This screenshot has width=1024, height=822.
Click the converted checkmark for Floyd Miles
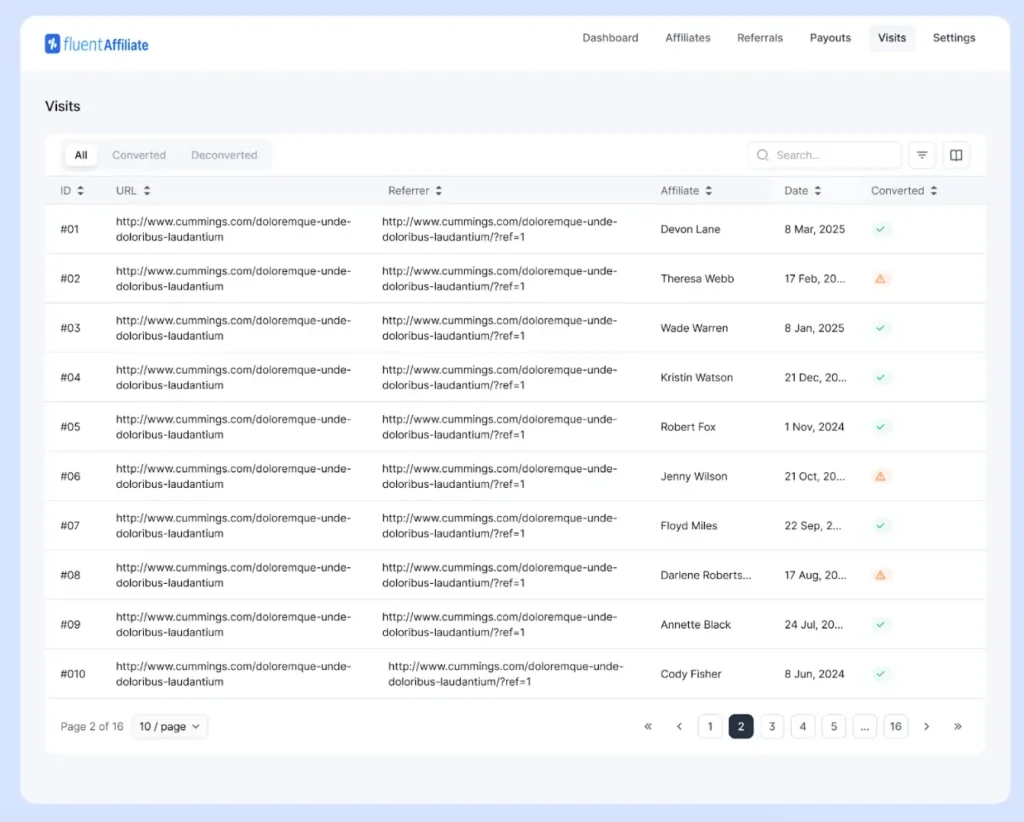(x=880, y=526)
